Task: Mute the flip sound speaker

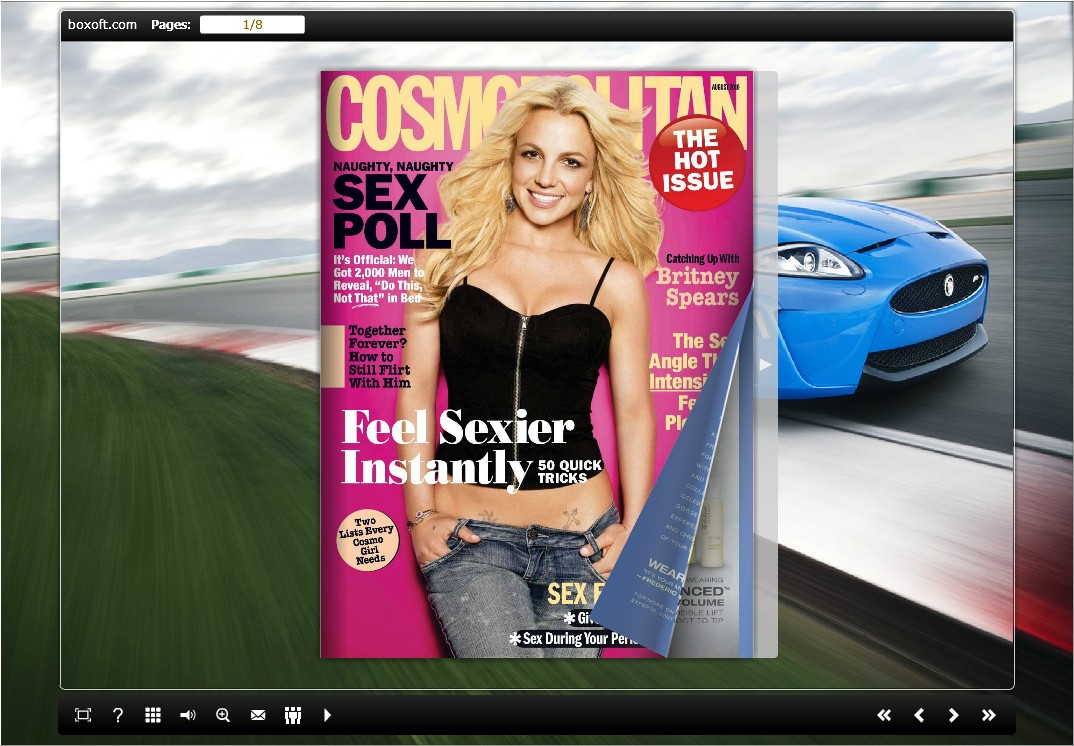Action: pyautogui.click(x=187, y=715)
